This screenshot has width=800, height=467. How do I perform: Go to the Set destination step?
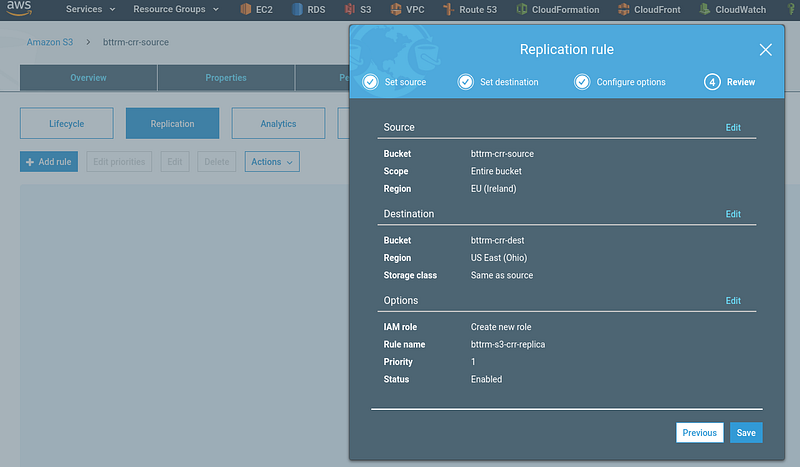pos(498,82)
